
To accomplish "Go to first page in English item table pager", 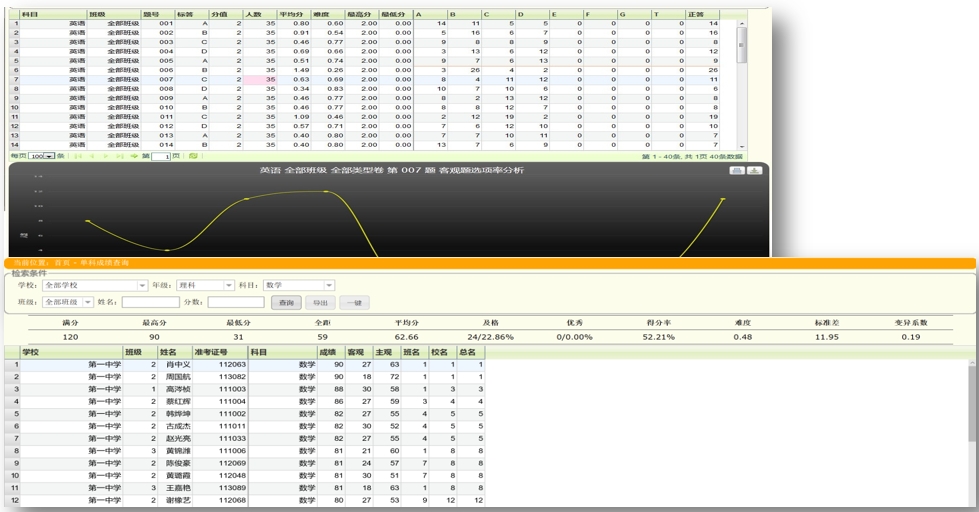I will point(79,156).
